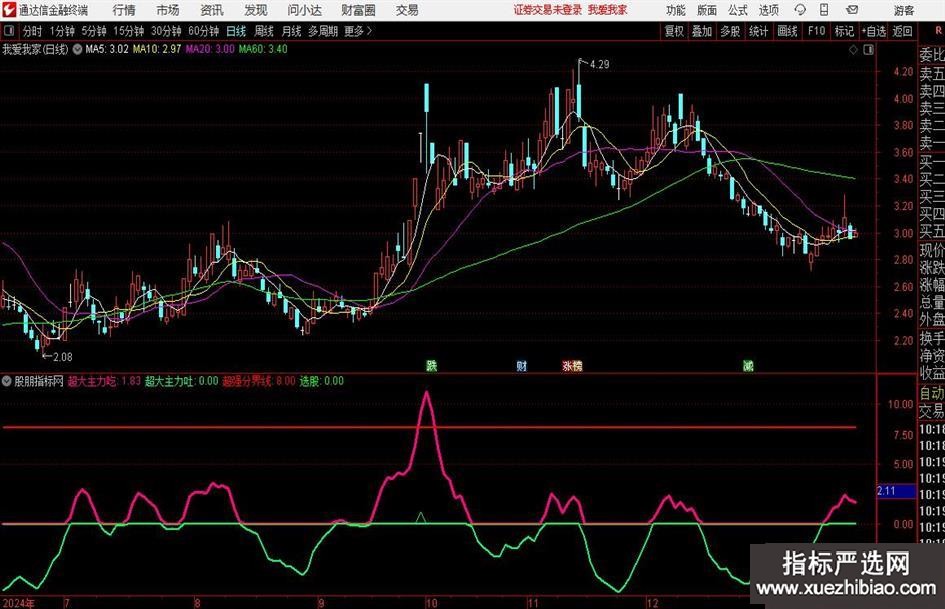945x609 pixels.
Task: Expand the 股朋指标网 indicator dropdown
Action: tap(7, 381)
